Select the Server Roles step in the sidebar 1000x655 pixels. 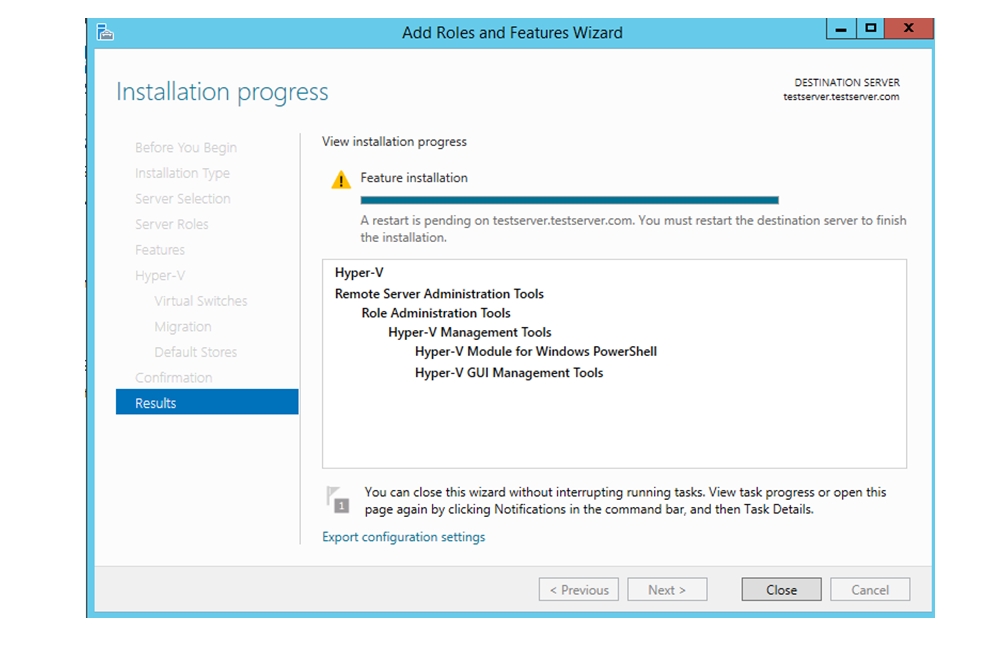pos(172,224)
